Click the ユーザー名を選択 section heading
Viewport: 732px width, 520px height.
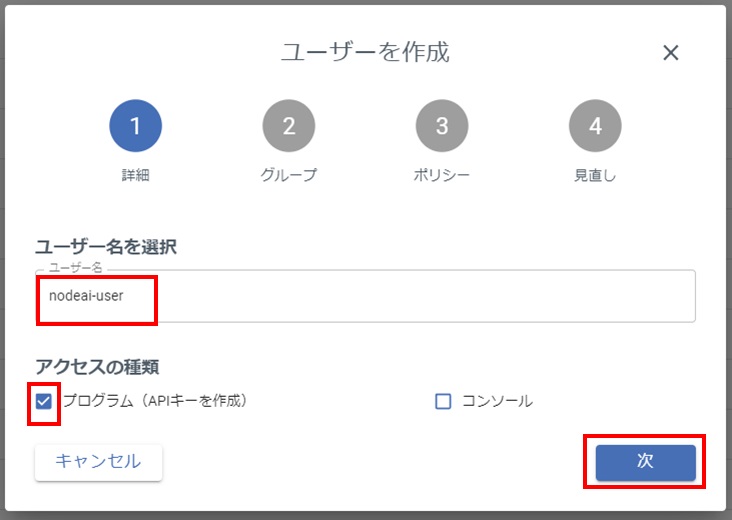(106, 246)
